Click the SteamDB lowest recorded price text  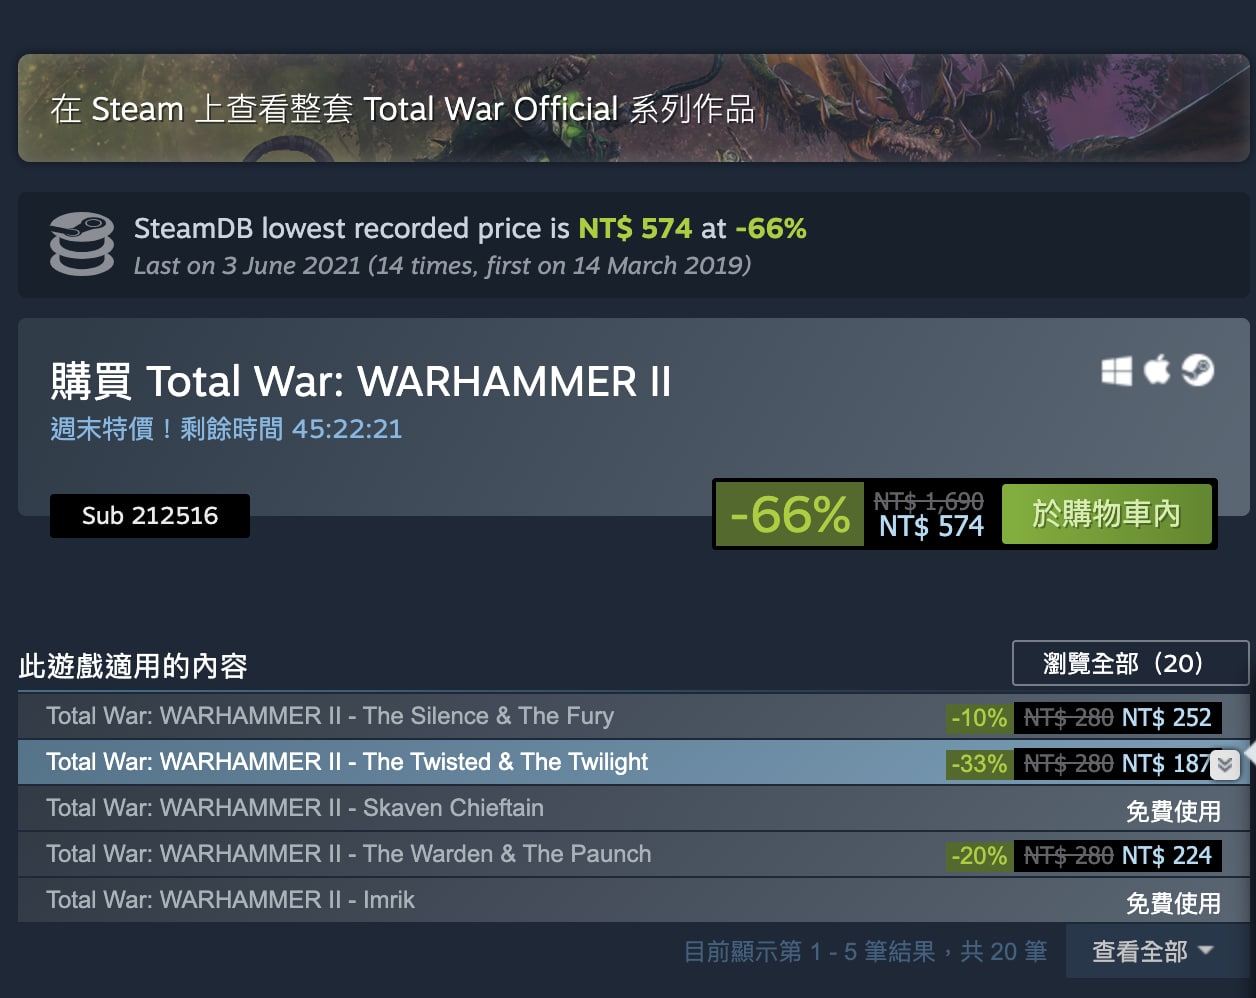[x=470, y=229]
